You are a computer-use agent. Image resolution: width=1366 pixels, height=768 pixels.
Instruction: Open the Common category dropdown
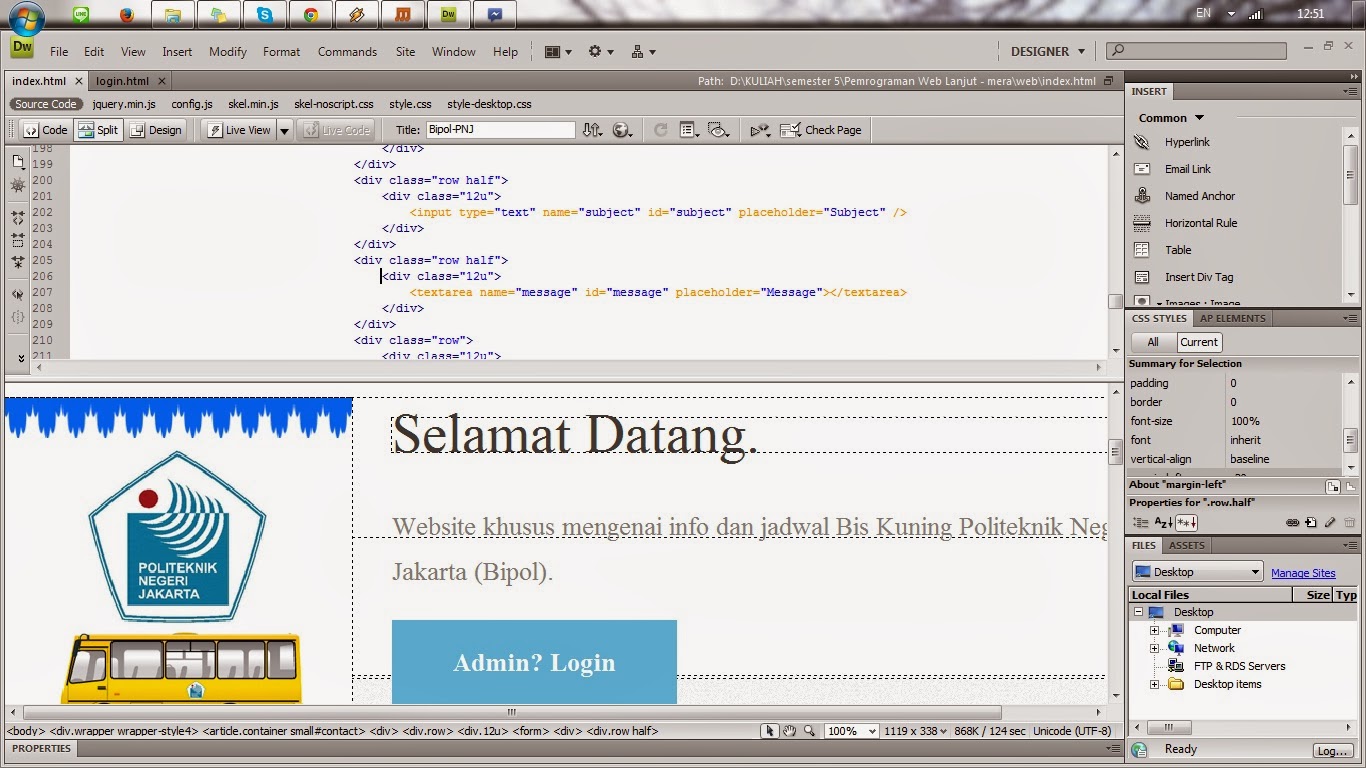click(x=1171, y=118)
